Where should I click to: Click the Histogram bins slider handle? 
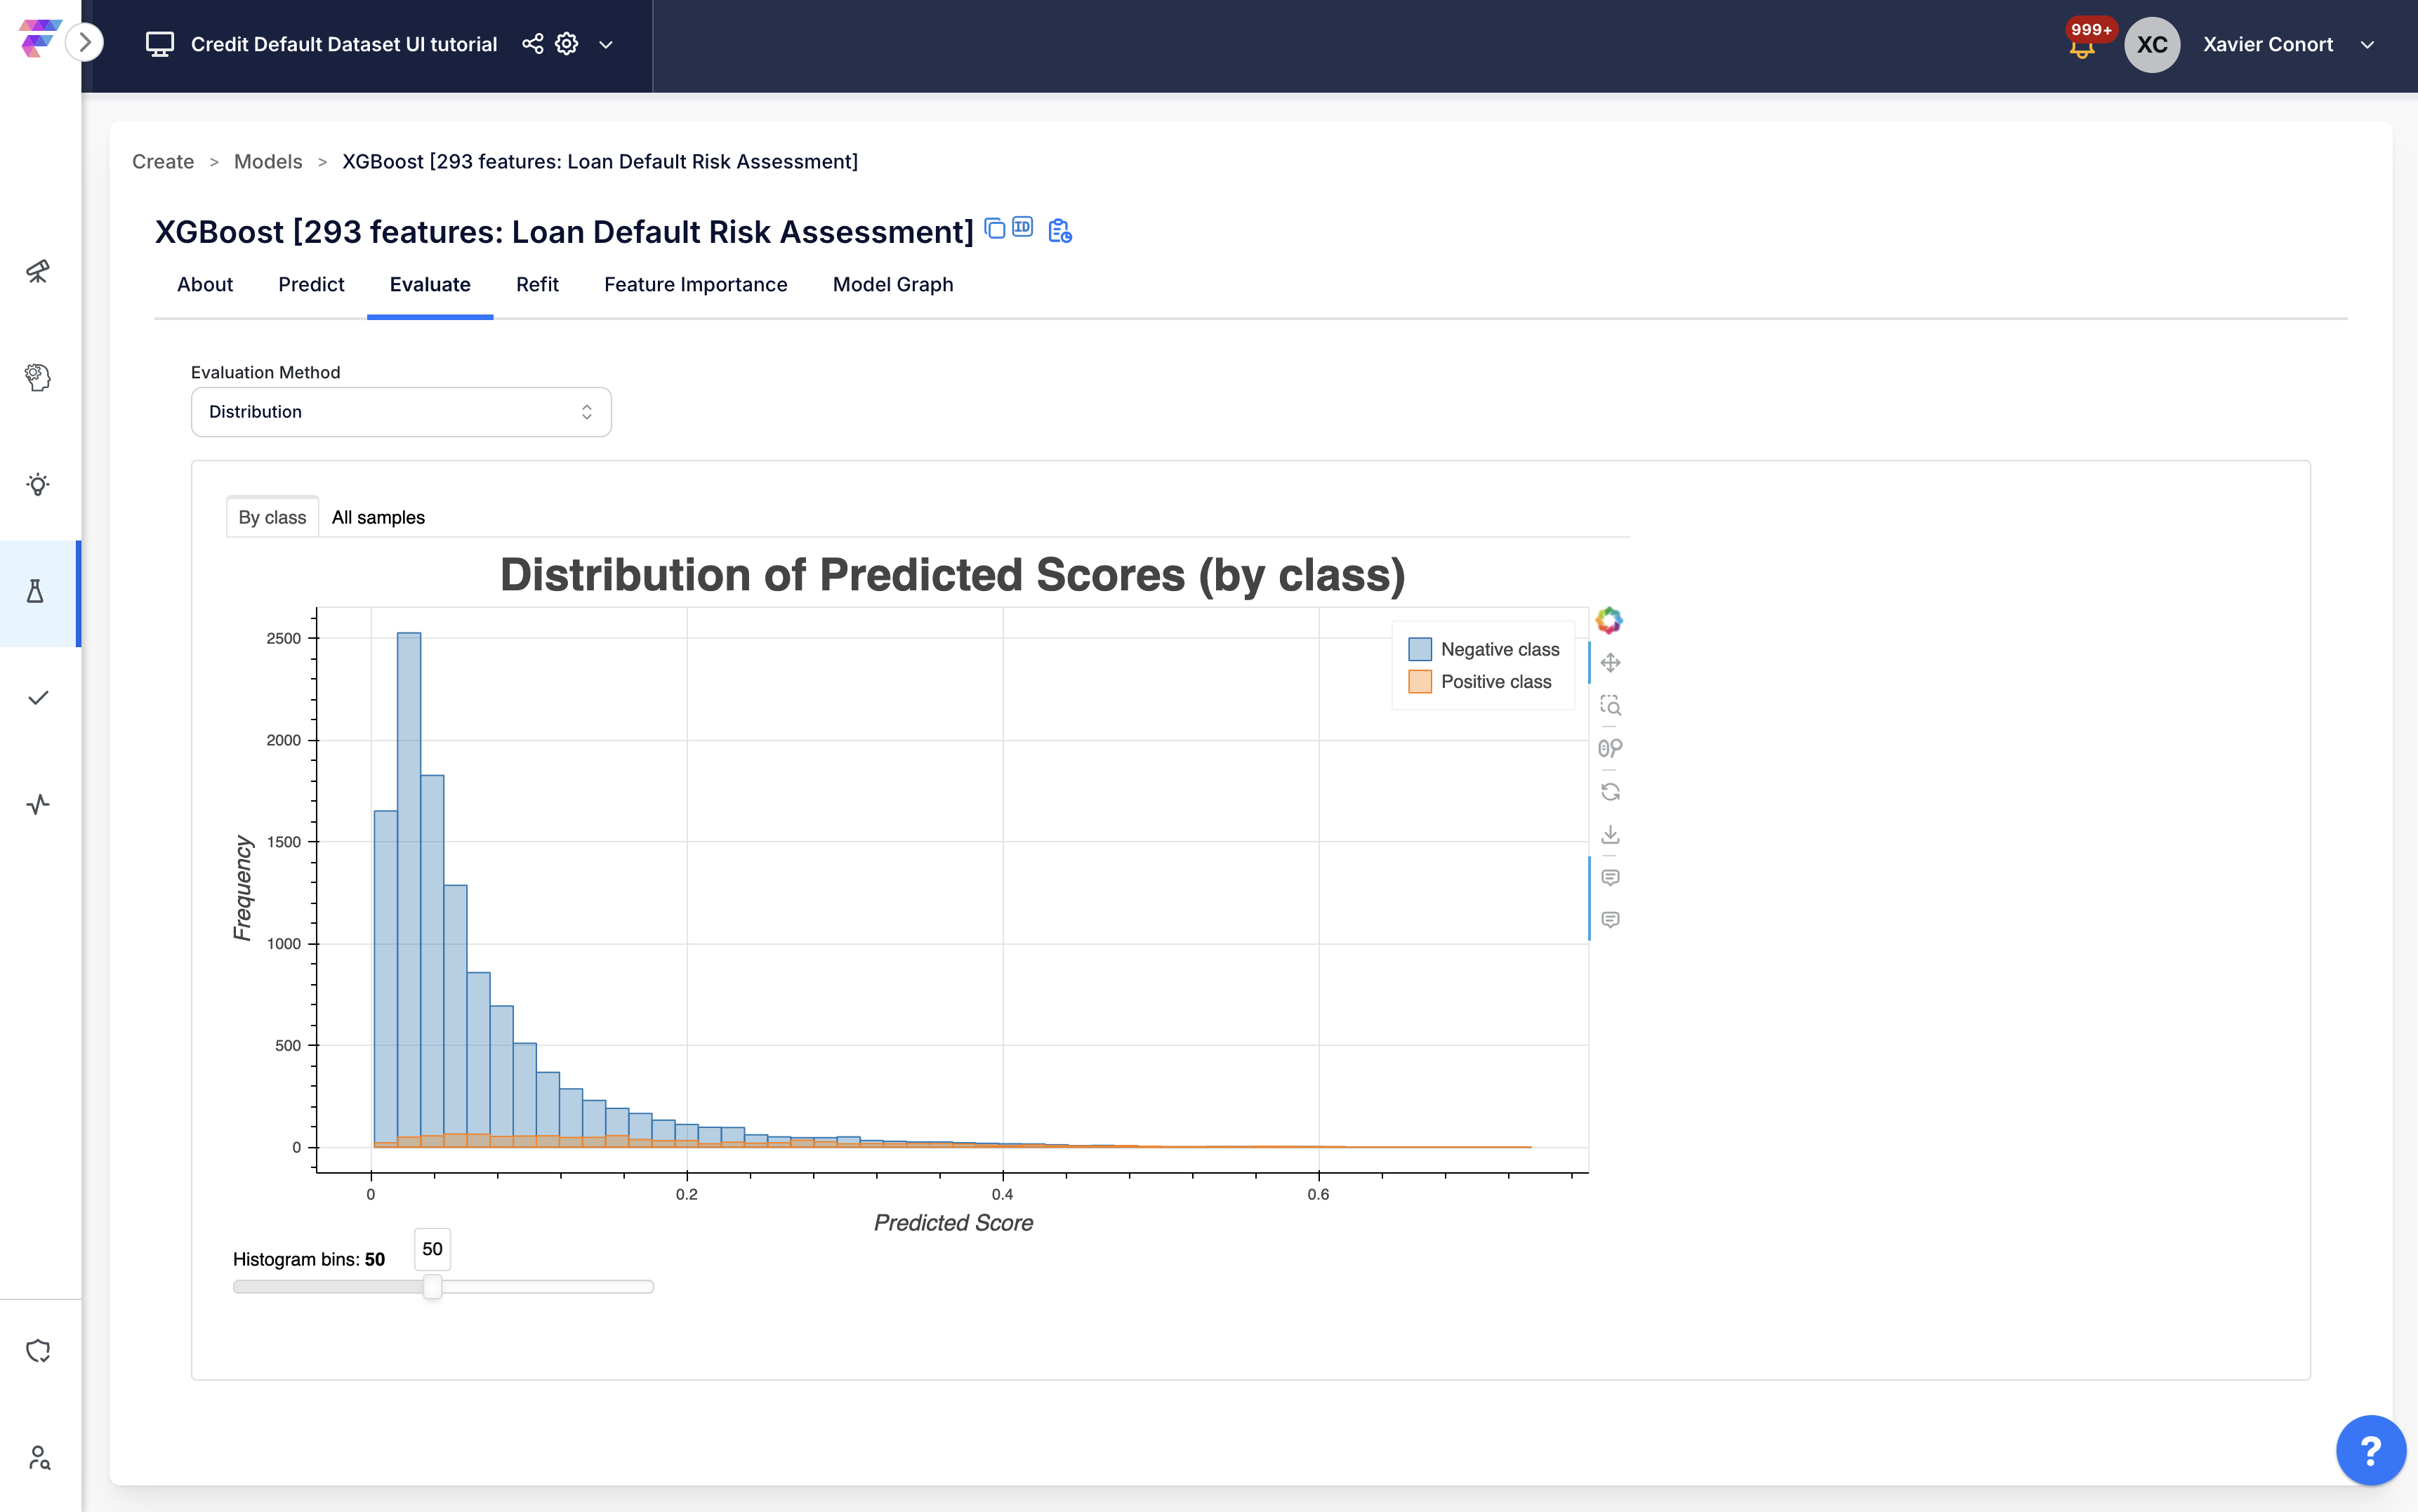pyautogui.click(x=432, y=1287)
